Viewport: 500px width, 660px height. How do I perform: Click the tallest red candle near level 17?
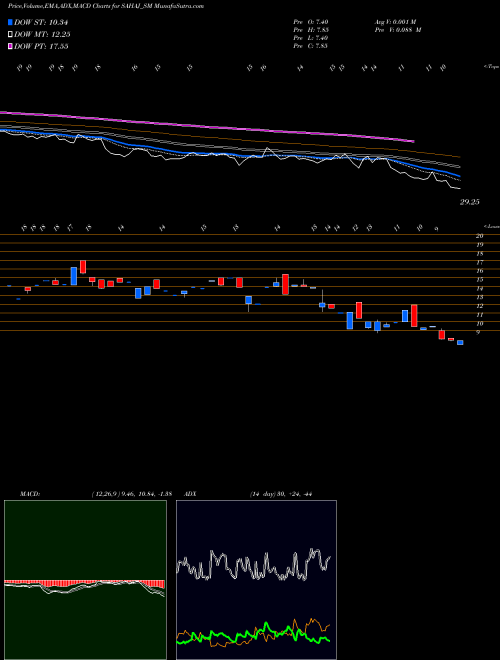click(83, 267)
